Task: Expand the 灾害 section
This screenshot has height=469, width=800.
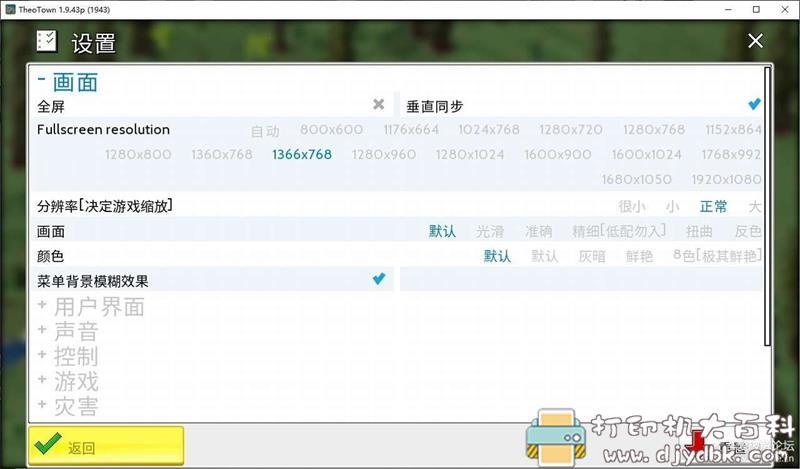Action: (68, 406)
